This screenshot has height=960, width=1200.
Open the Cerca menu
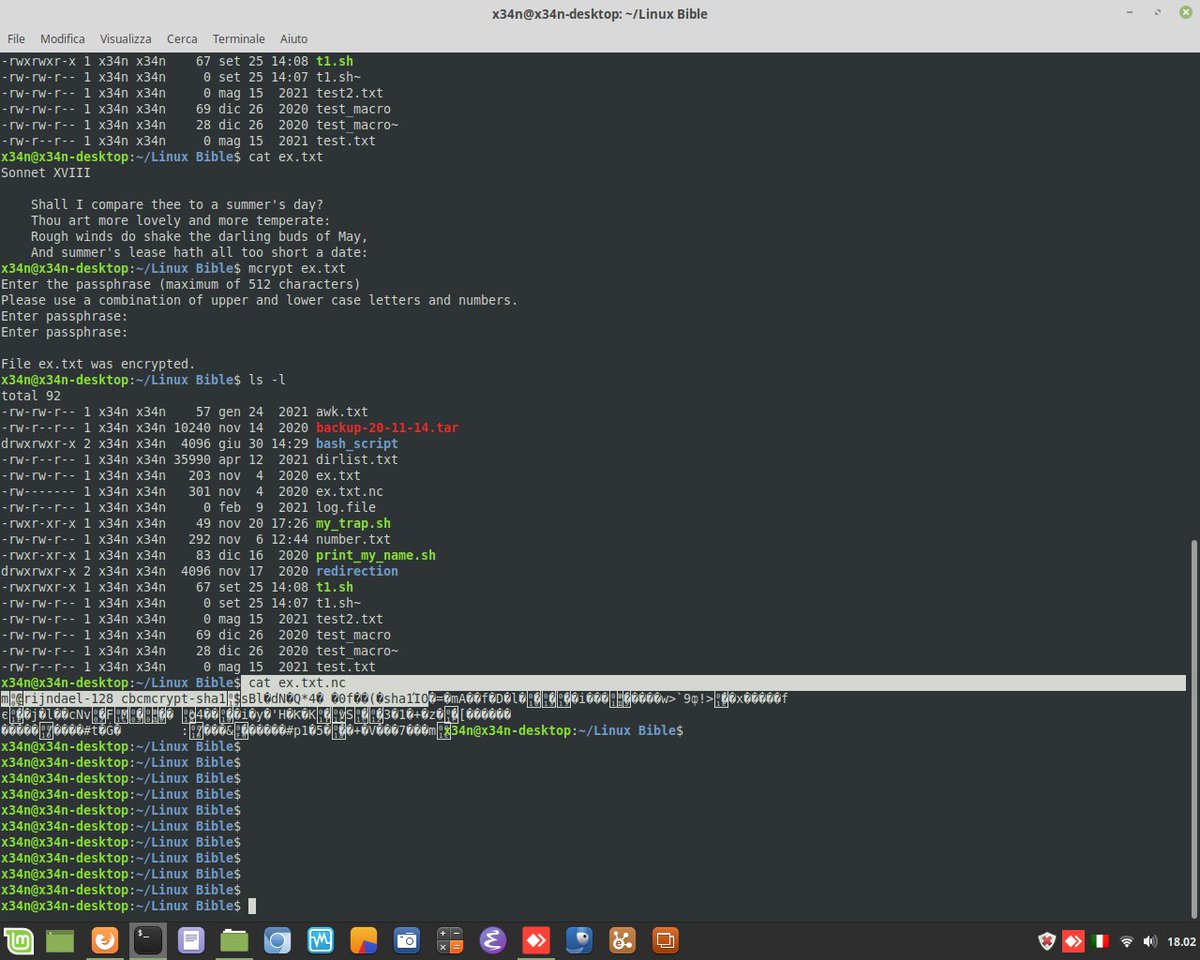coord(182,38)
